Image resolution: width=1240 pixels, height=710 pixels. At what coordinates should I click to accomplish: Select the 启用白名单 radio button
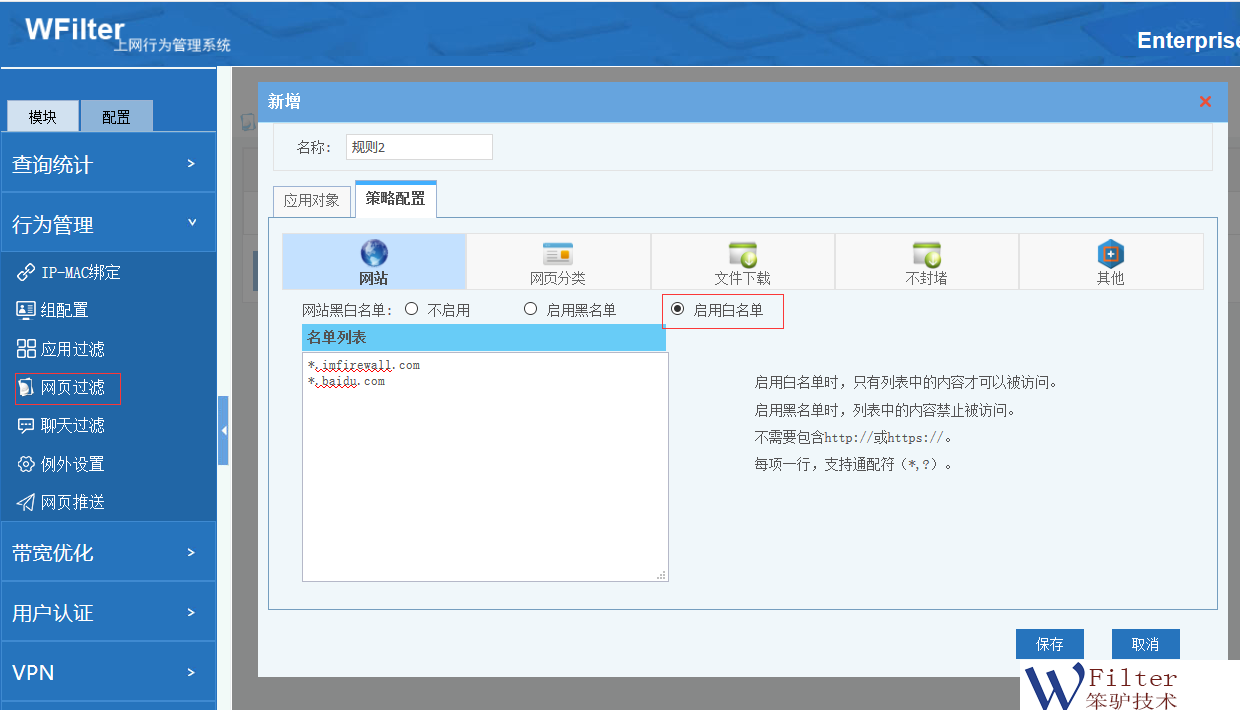(x=678, y=309)
